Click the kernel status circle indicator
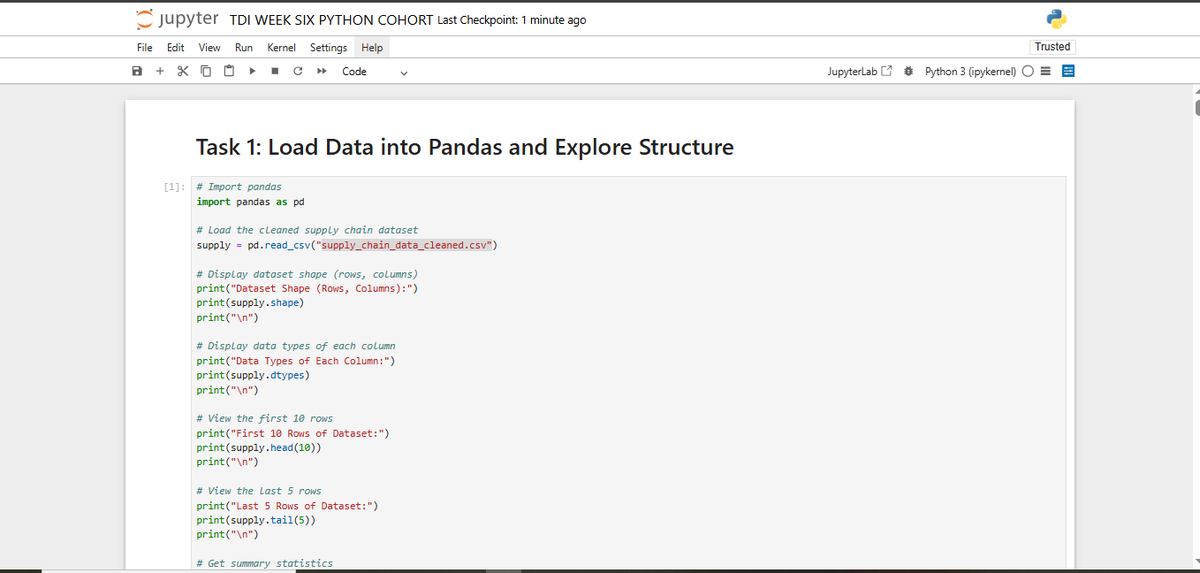This screenshot has width=1200, height=573. (1030, 72)
